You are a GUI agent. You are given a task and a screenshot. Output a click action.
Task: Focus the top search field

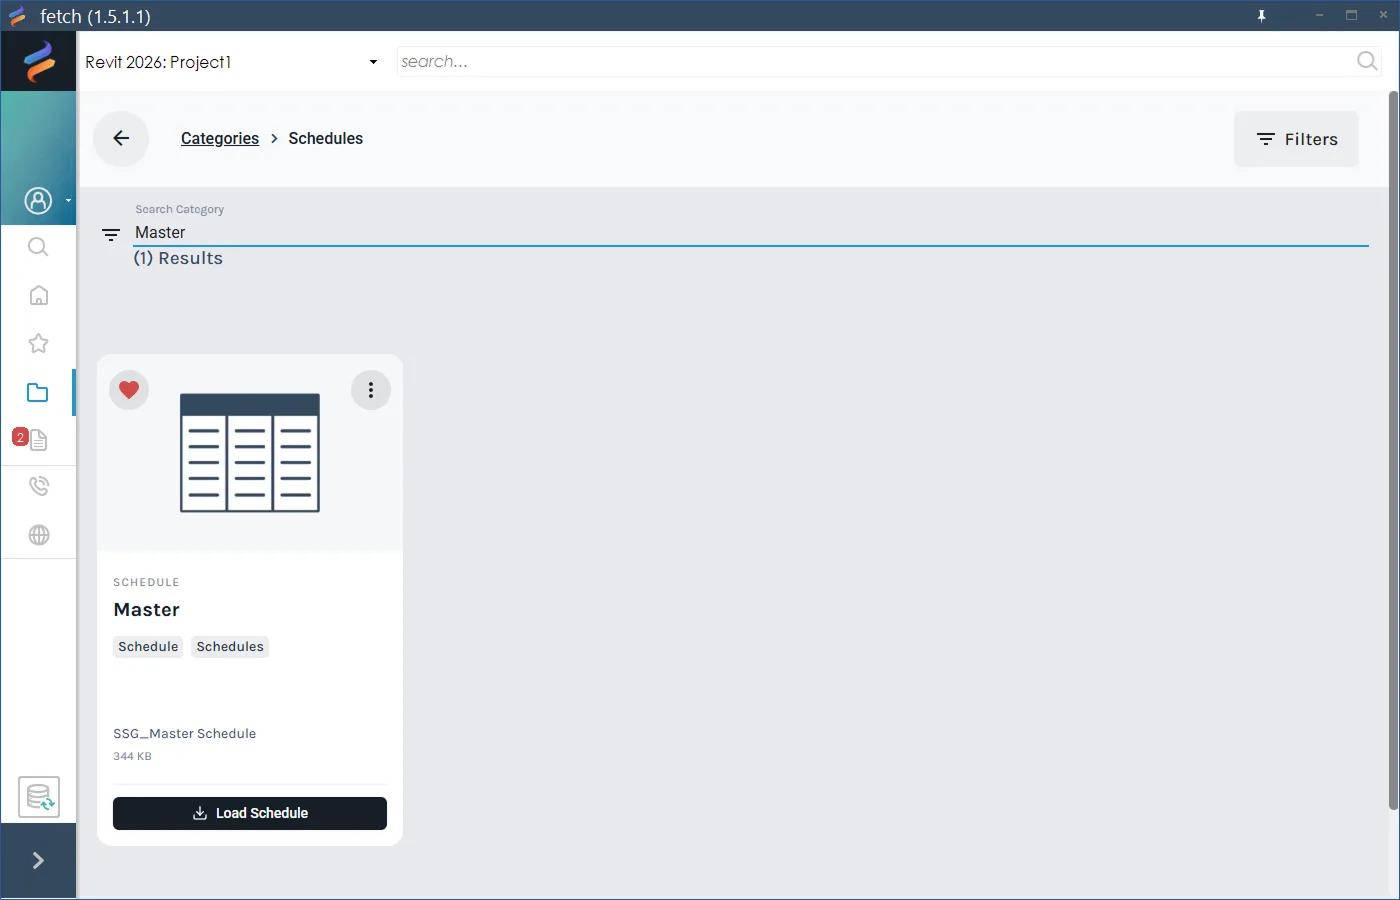pyautogui.click(x=875, y=62)
